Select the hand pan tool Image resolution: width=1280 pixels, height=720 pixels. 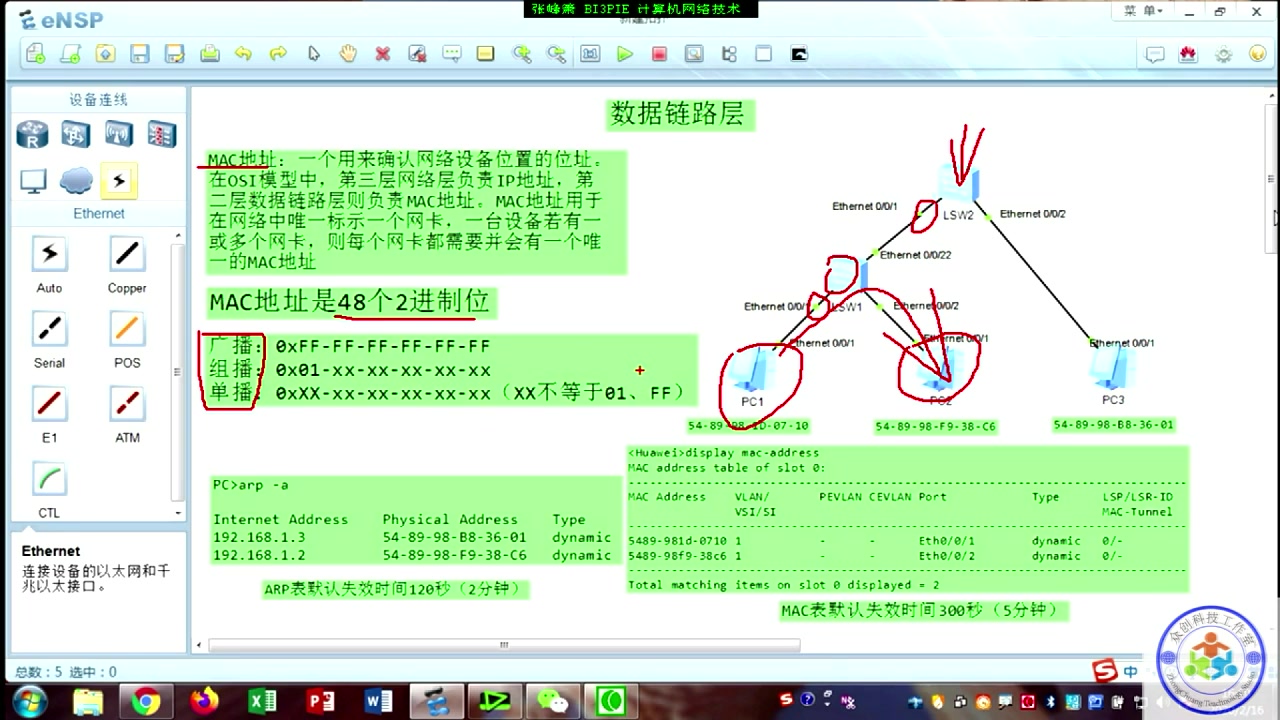click(x=348, y=54)
